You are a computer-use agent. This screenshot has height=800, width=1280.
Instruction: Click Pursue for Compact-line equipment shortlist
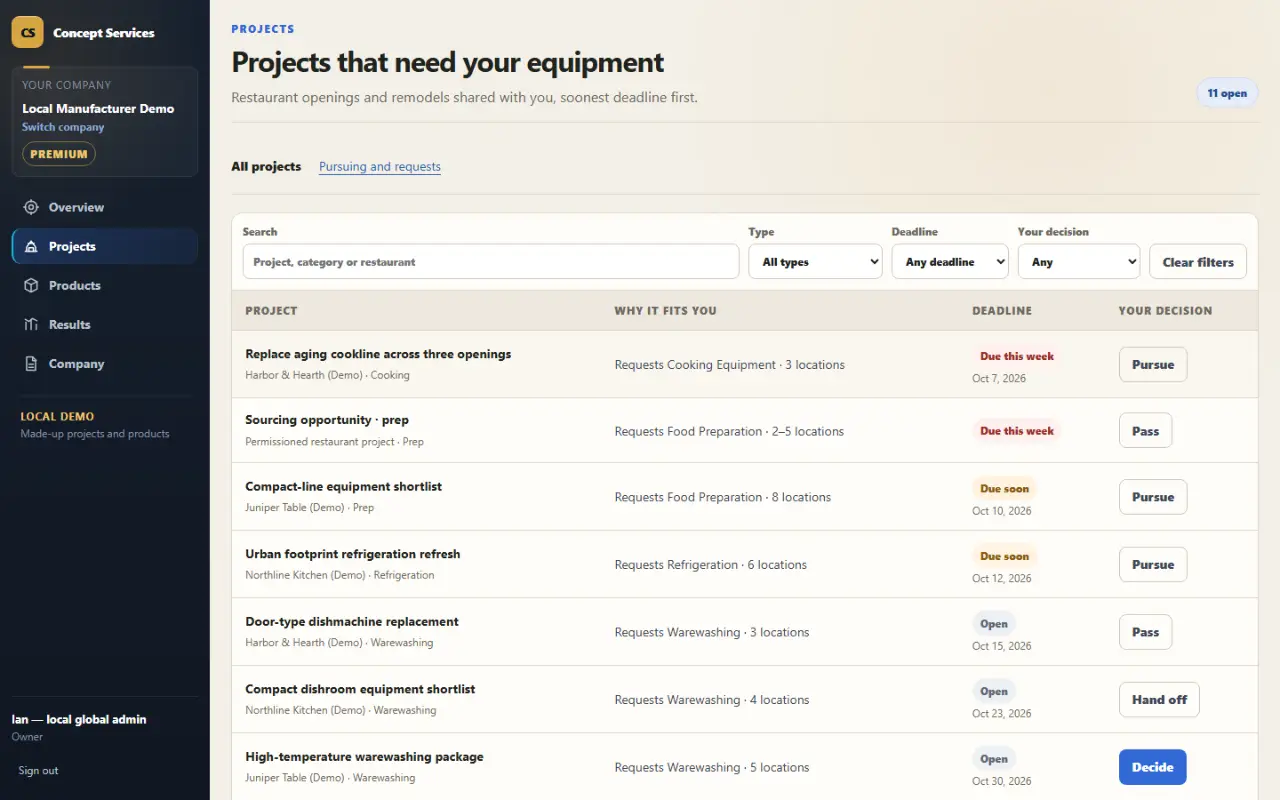(1153, 497)
